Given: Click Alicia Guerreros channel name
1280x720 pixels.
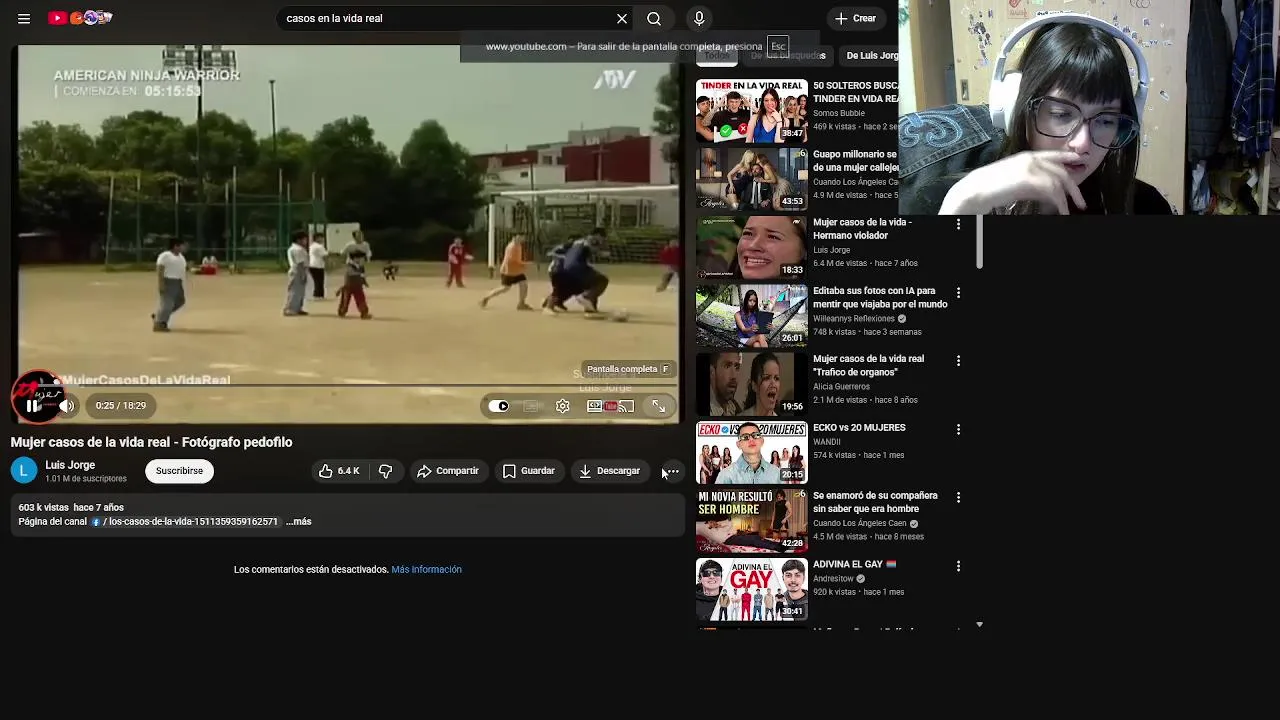Looking at the screenshot, I should 841,387.
